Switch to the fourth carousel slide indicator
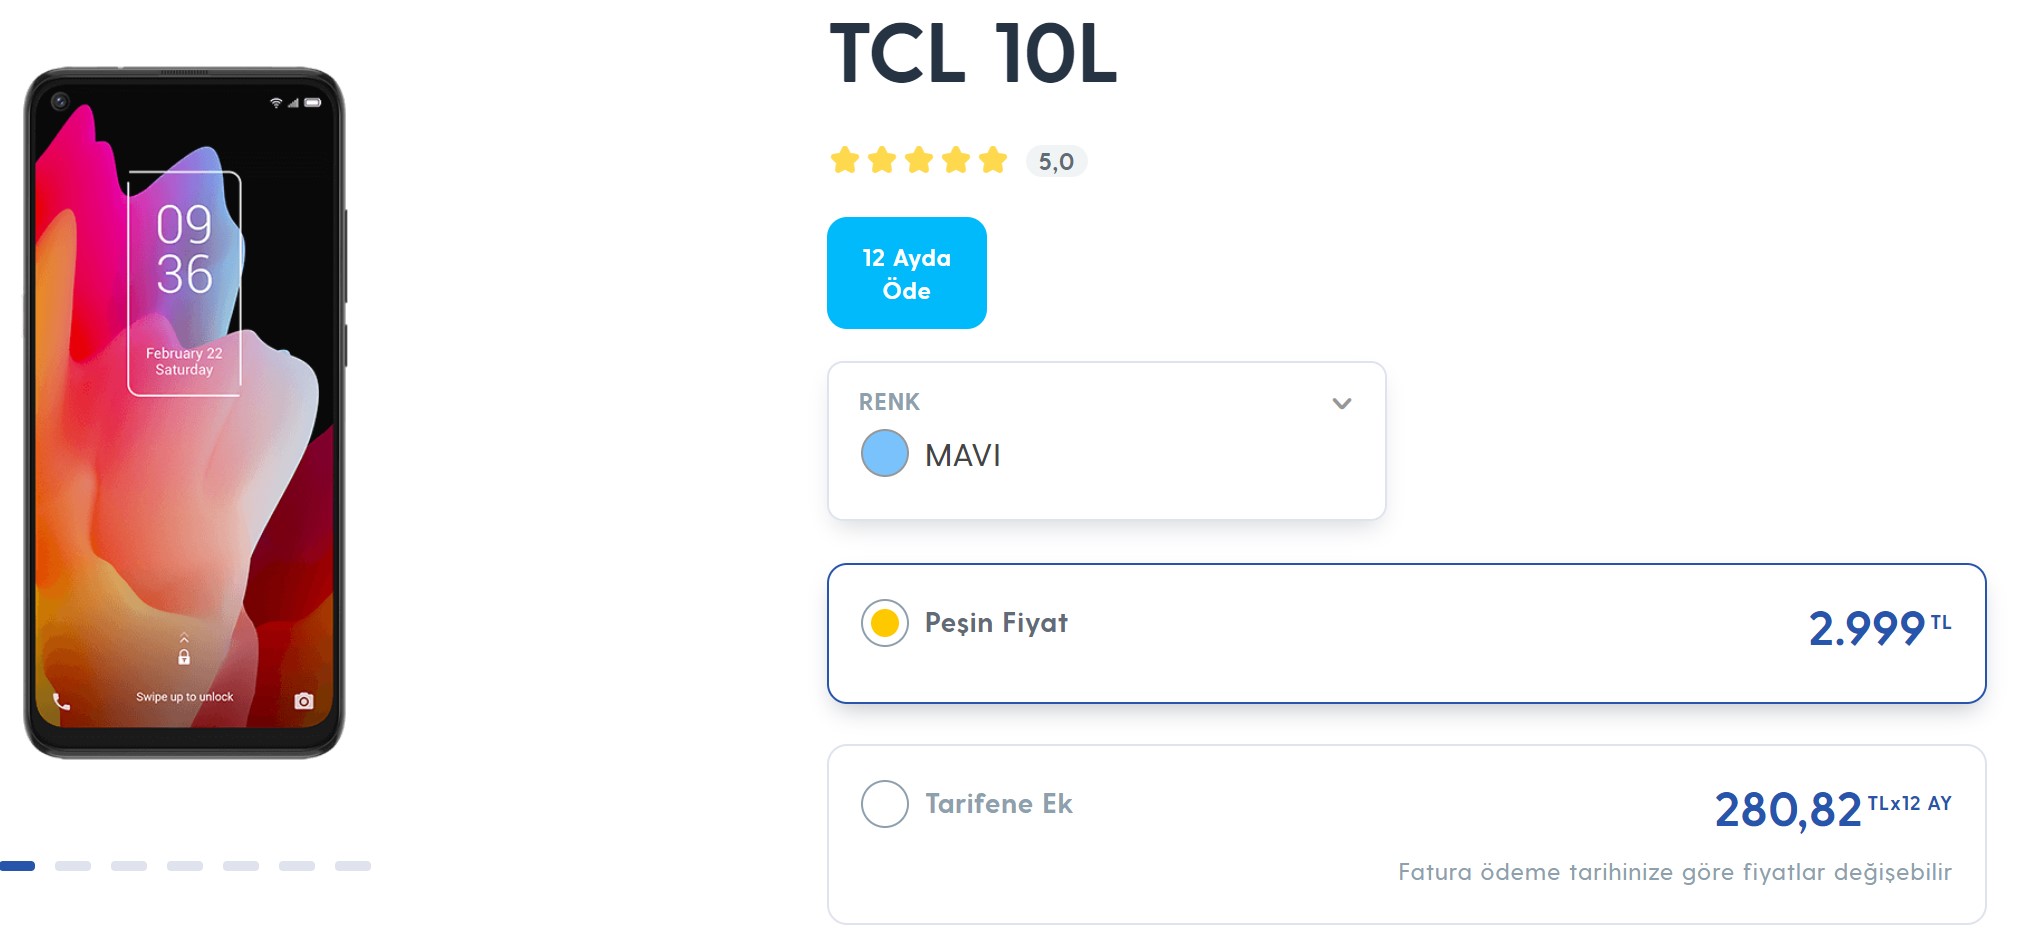 [x=185, y=866]
